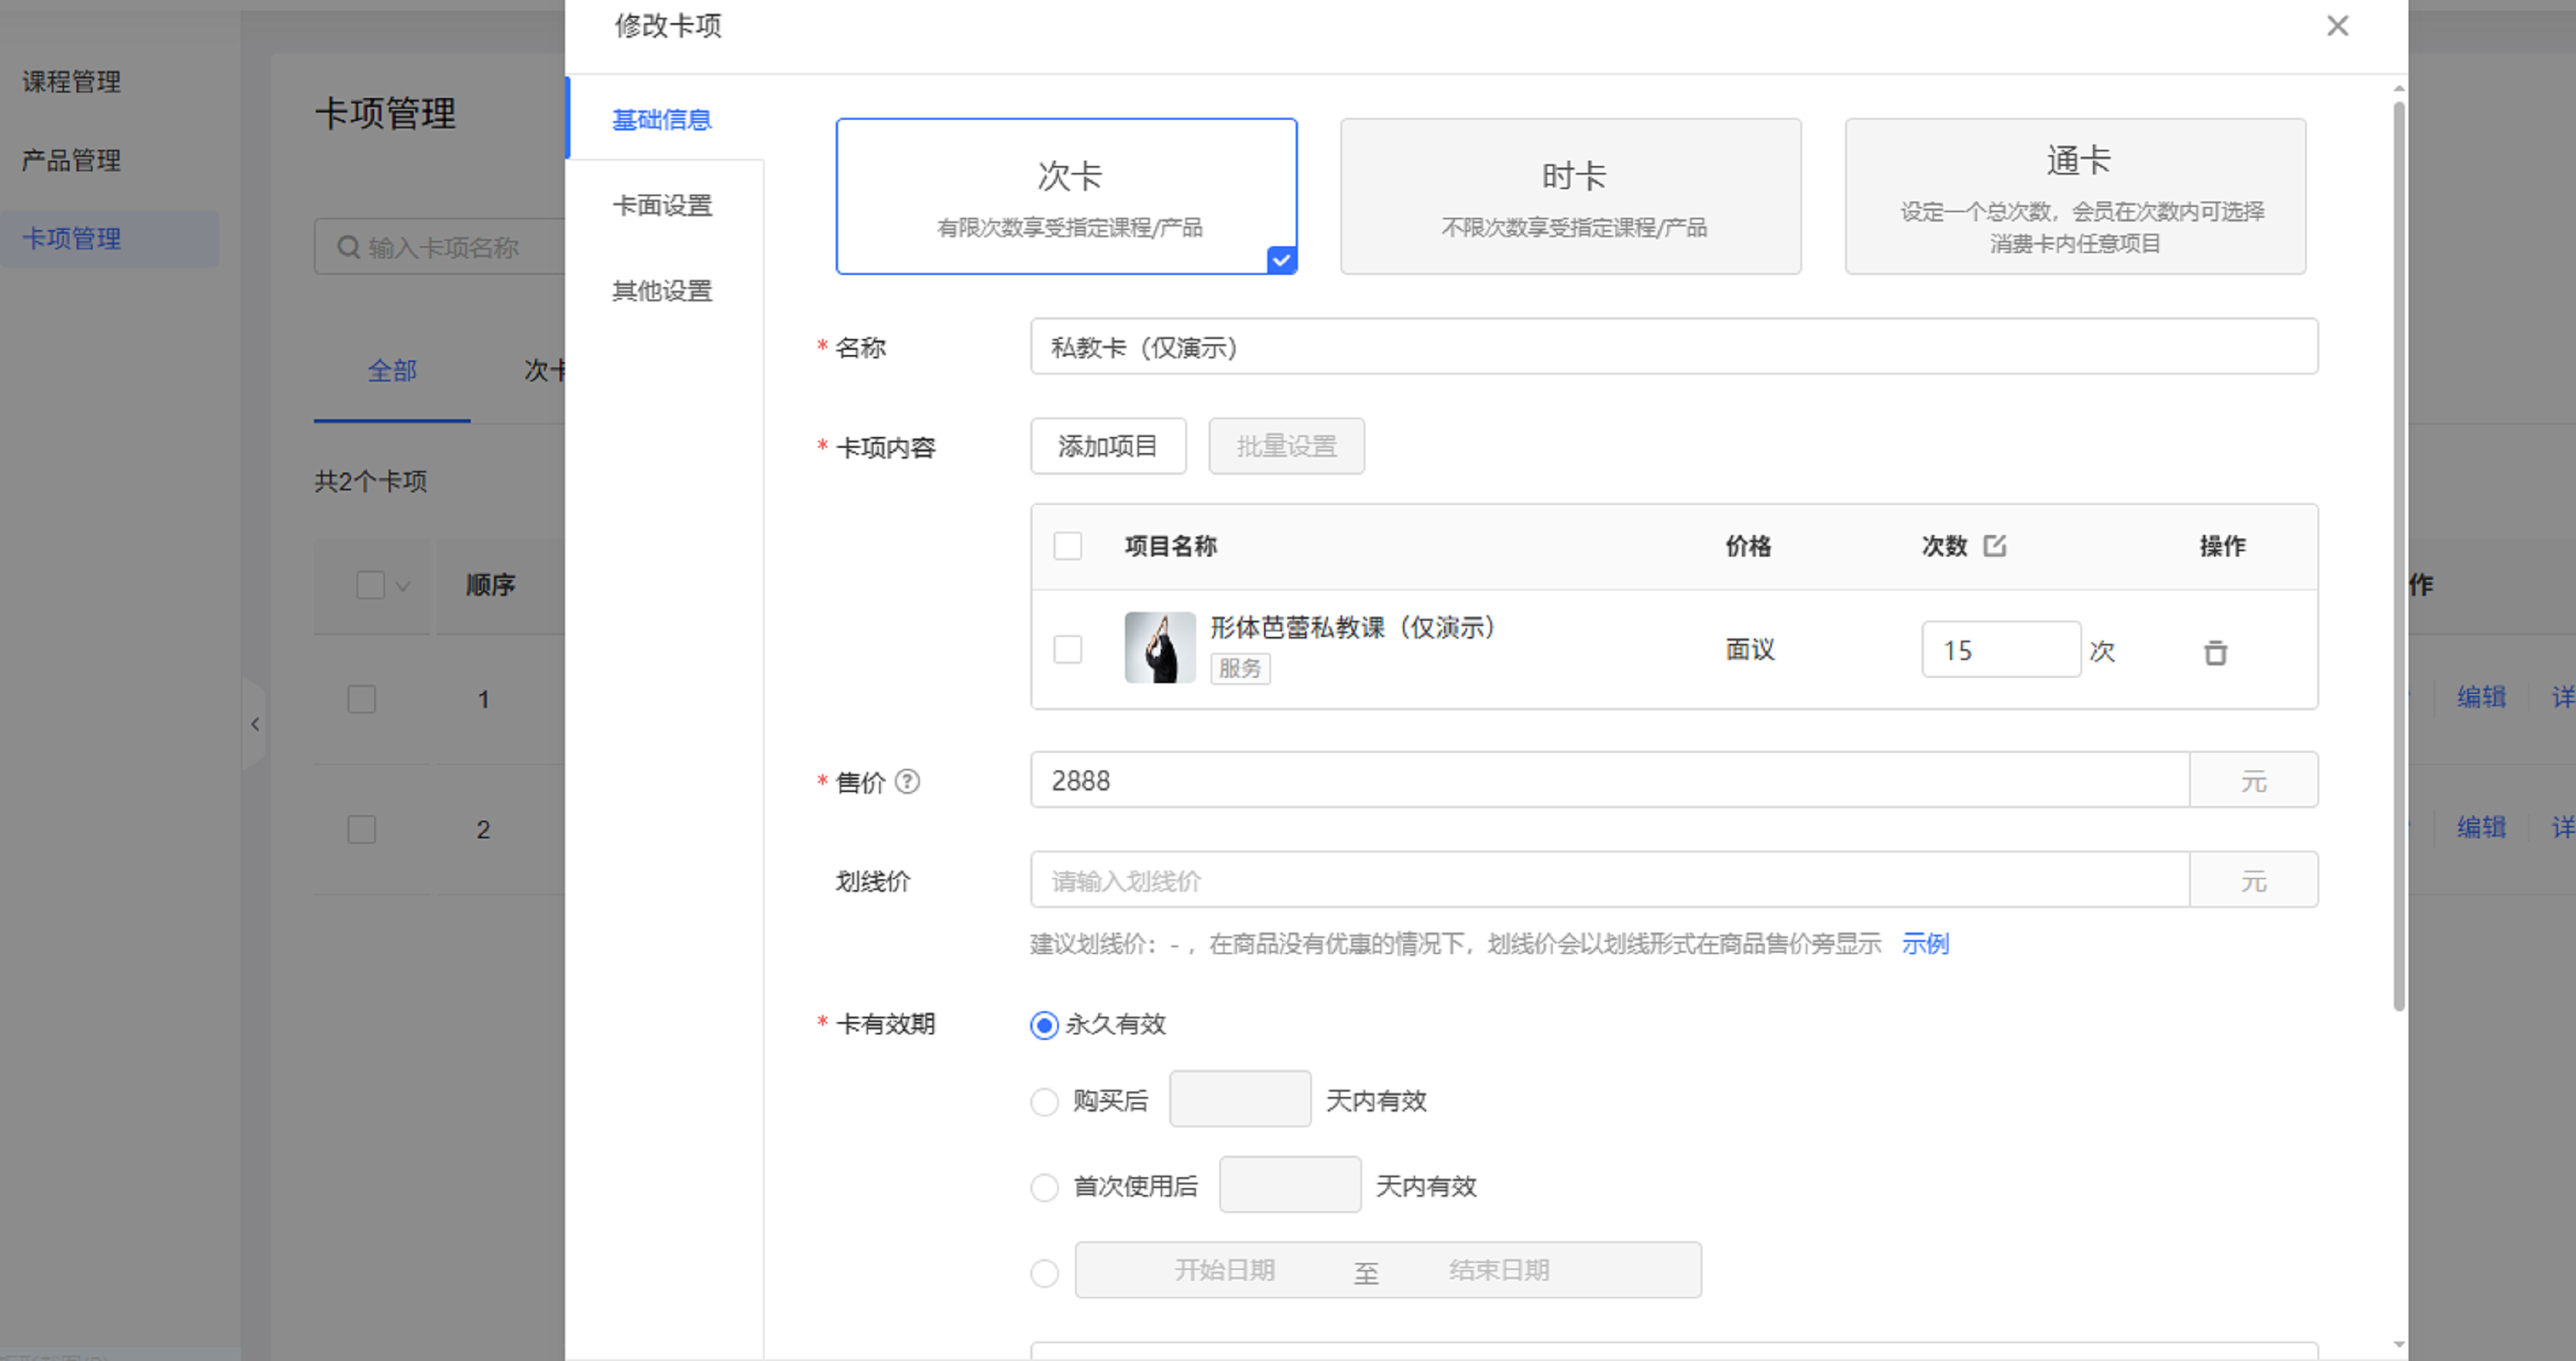Expand the dropdown arrow beside the table header checkbox
This screenshot has height=1361, width=2576.
coord(403,586)
